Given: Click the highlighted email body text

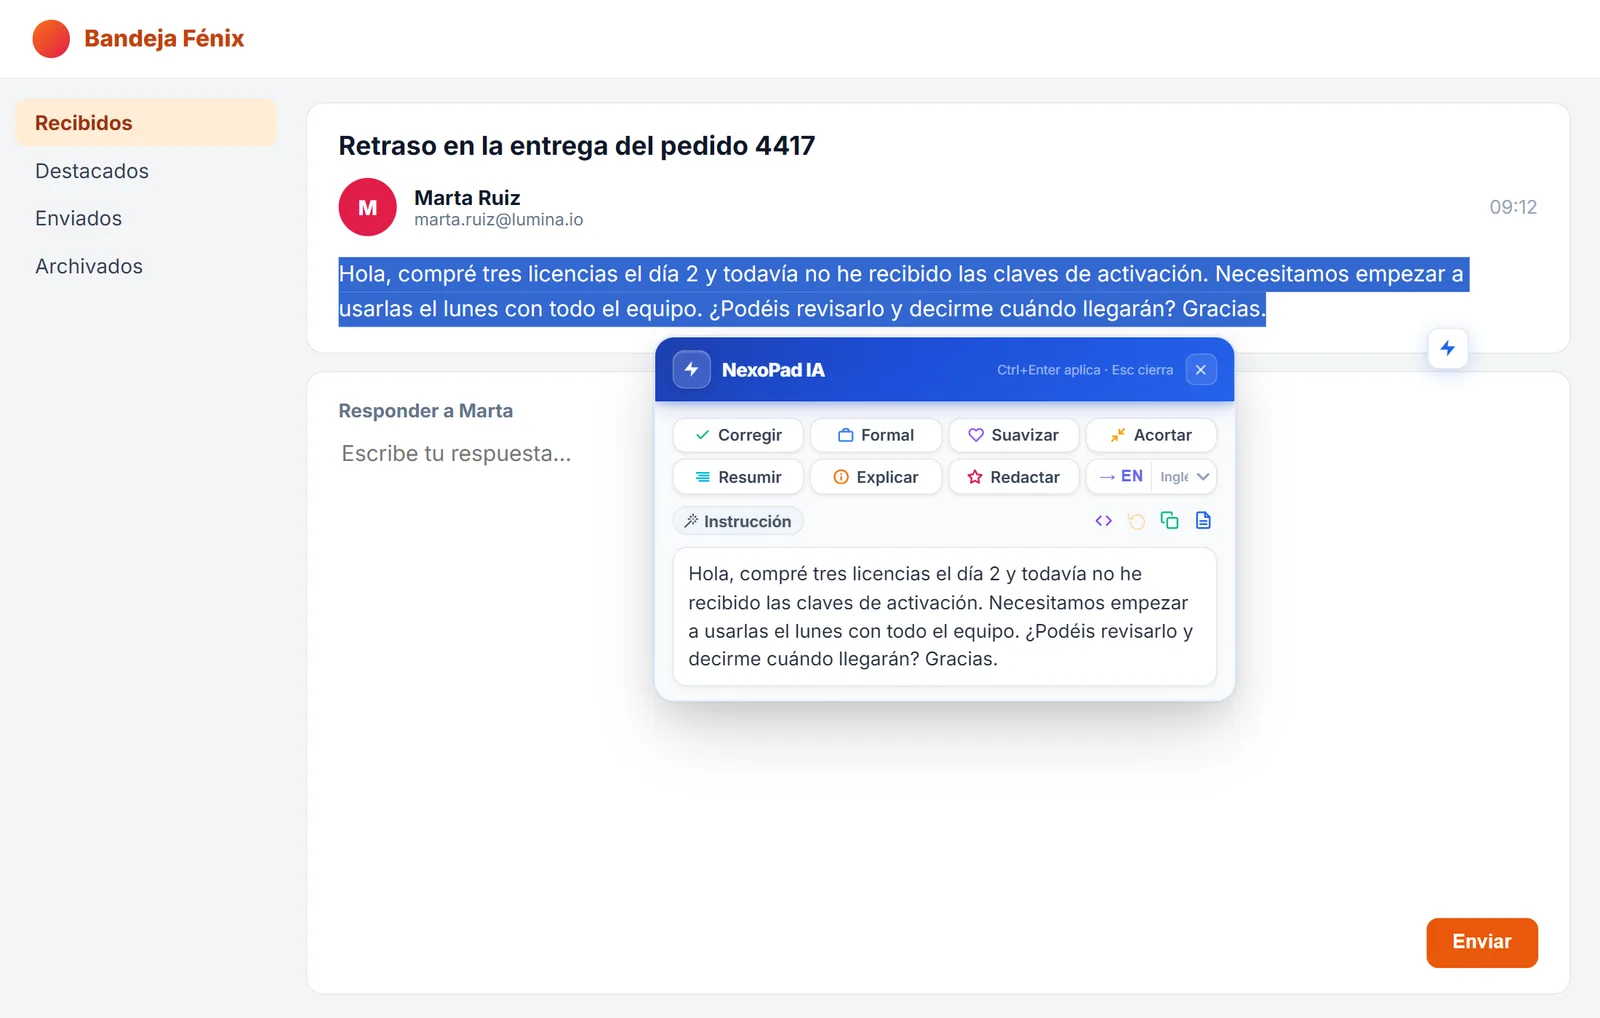Looking at the screenshot, I should click(x=903, y=291).
